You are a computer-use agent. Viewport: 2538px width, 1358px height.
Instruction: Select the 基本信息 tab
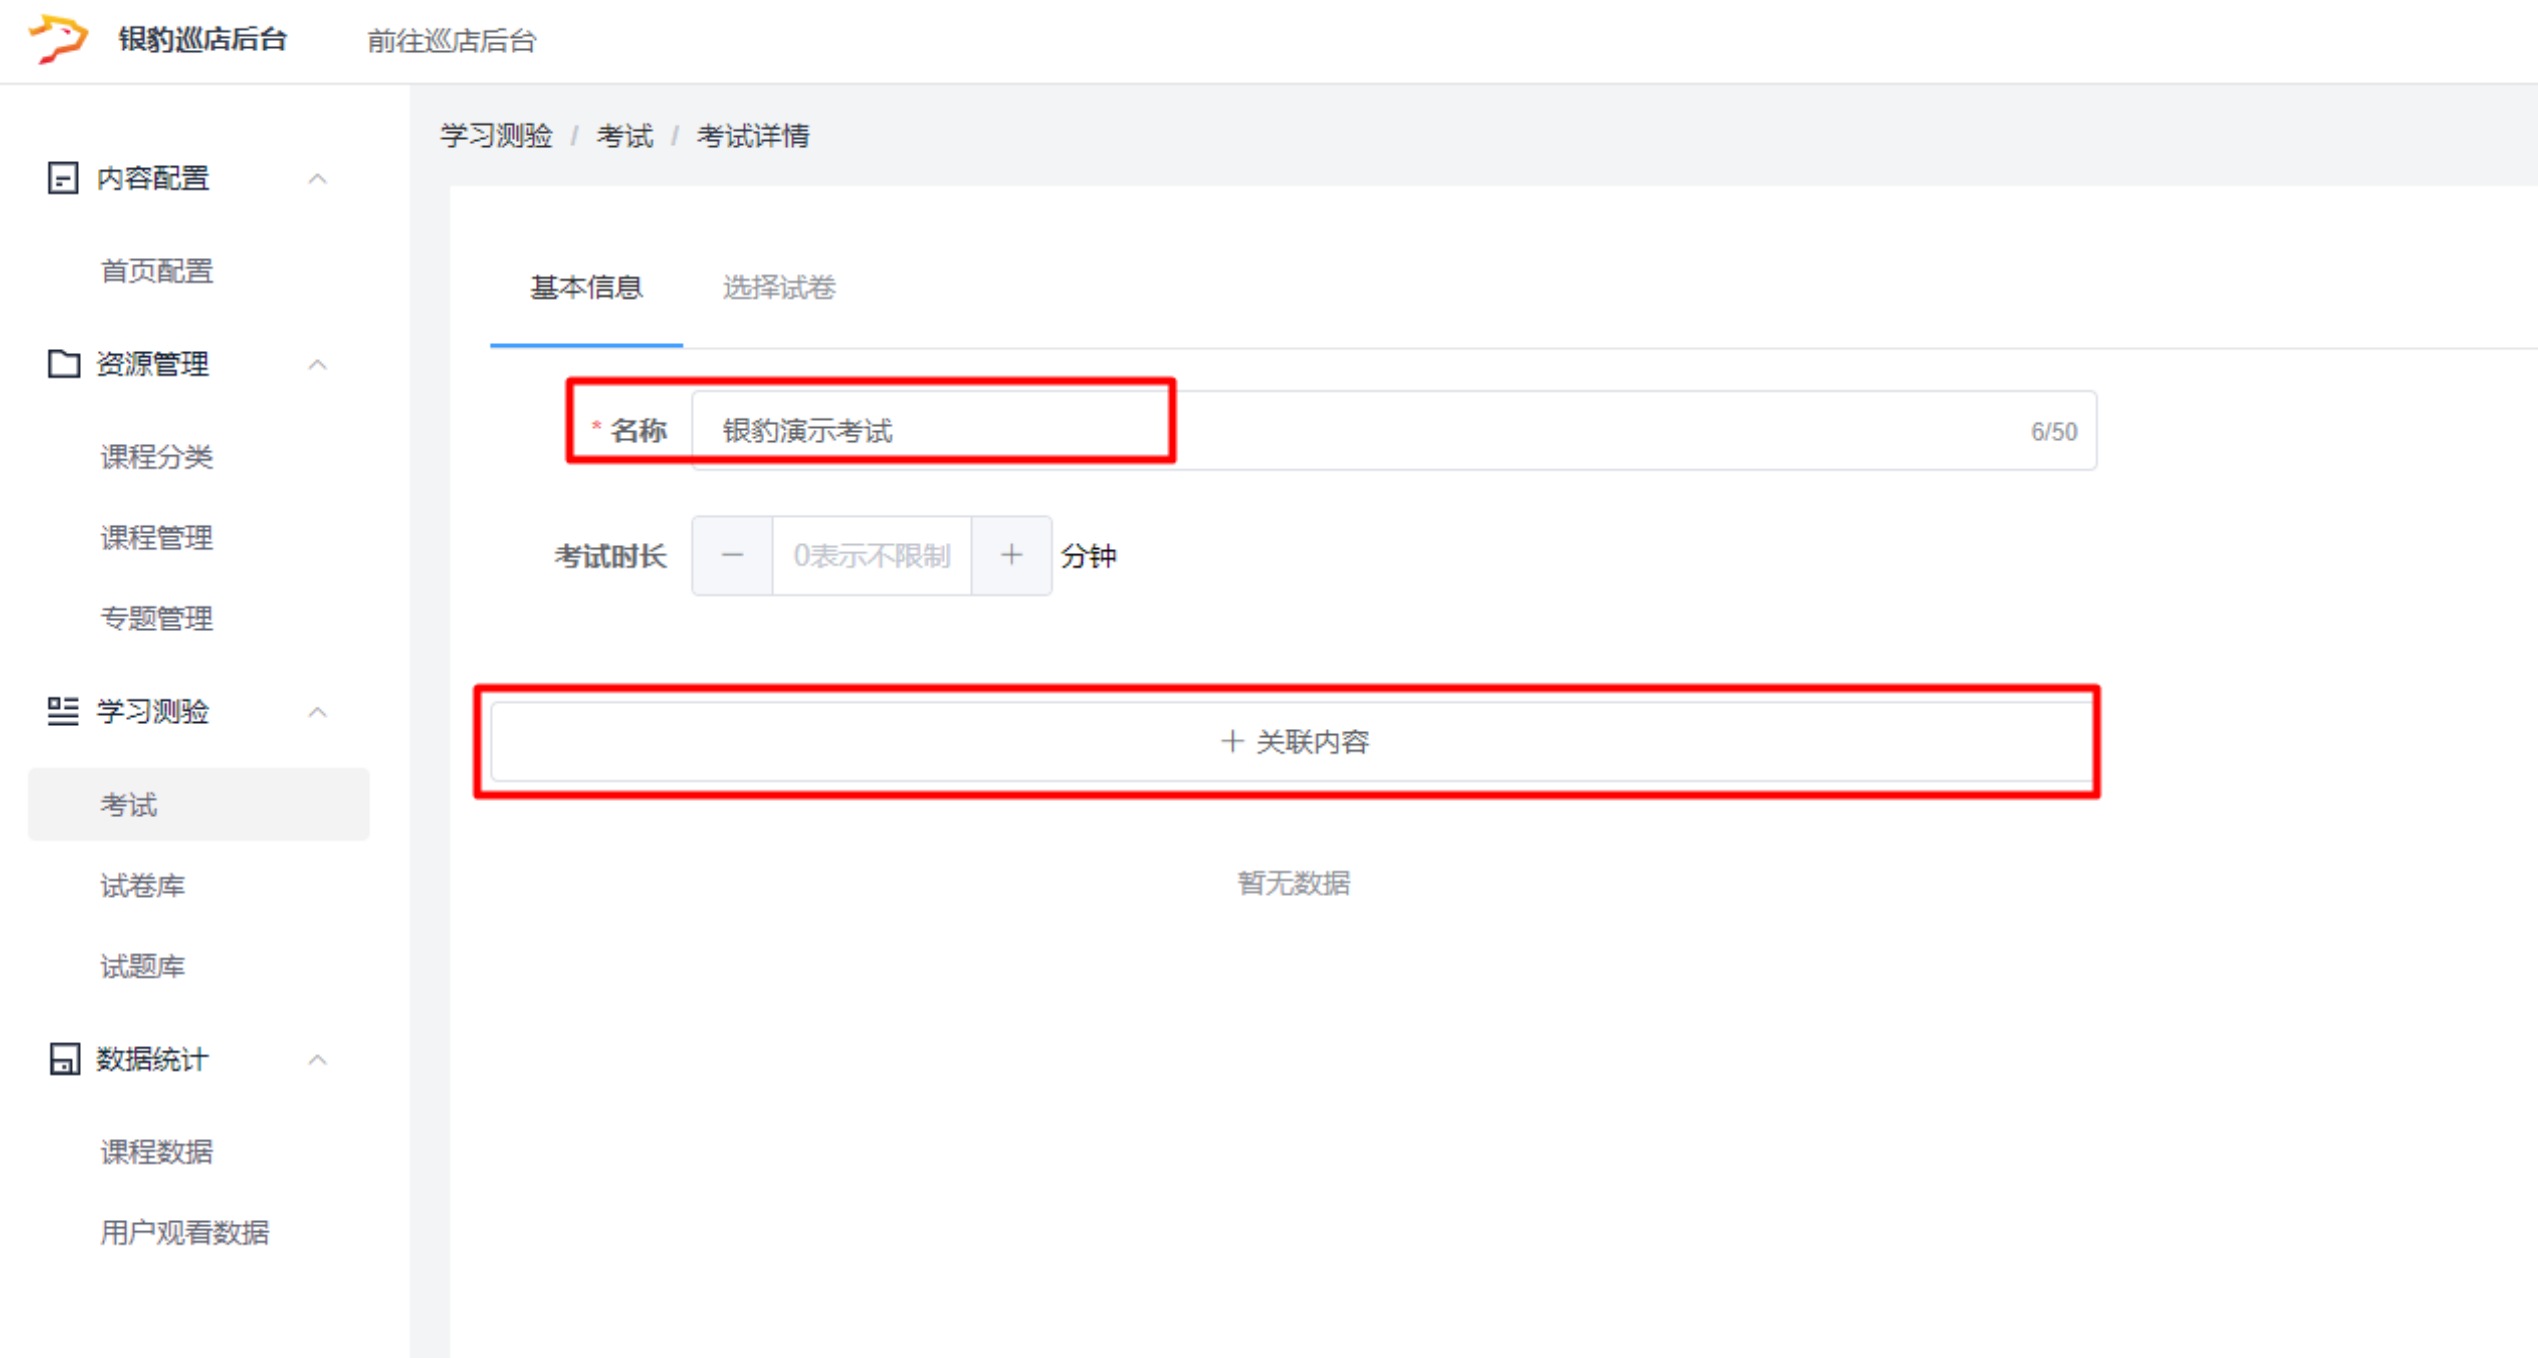586,288
